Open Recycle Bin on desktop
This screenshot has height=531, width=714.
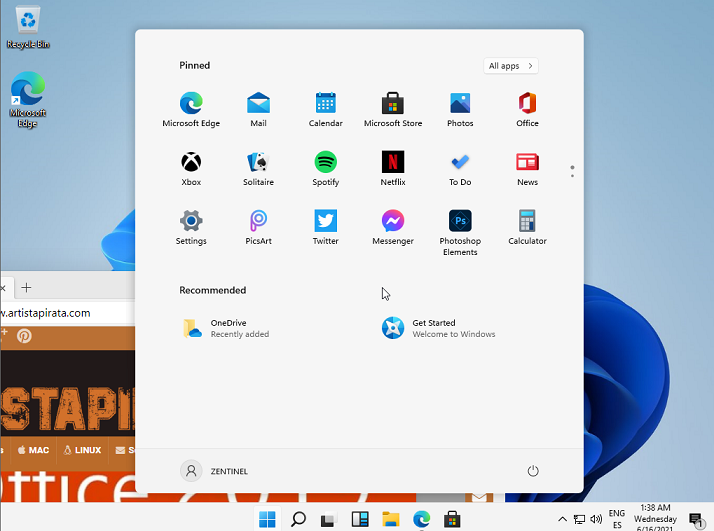(28, 26)
